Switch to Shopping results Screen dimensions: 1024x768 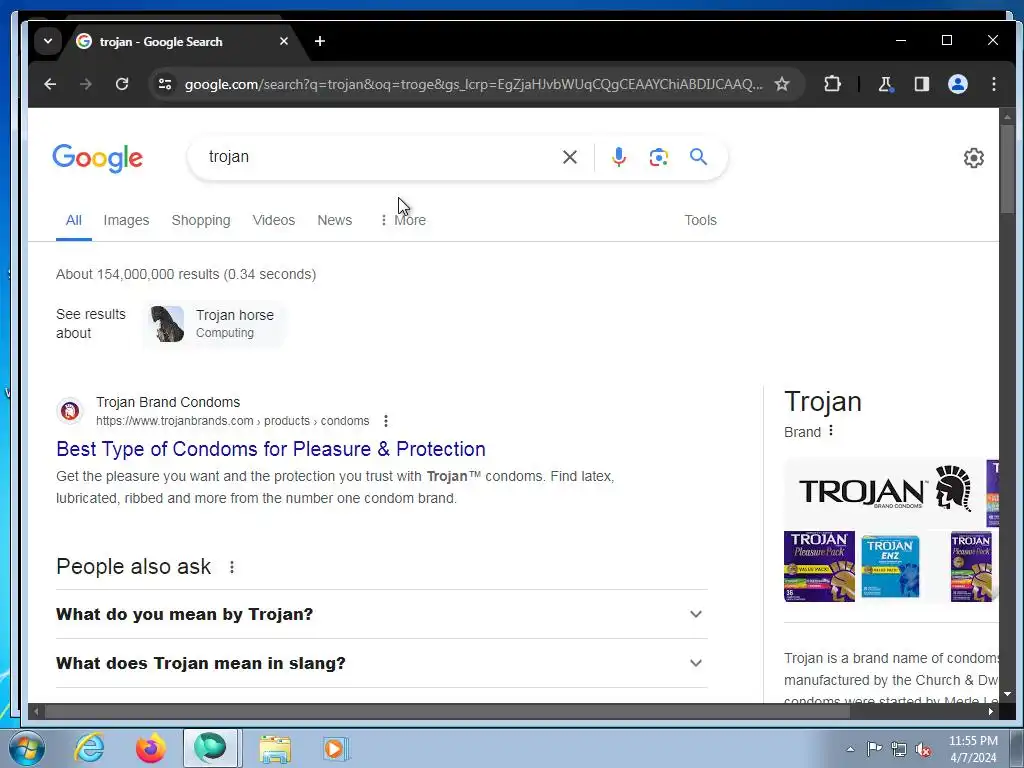click(200, 221)
